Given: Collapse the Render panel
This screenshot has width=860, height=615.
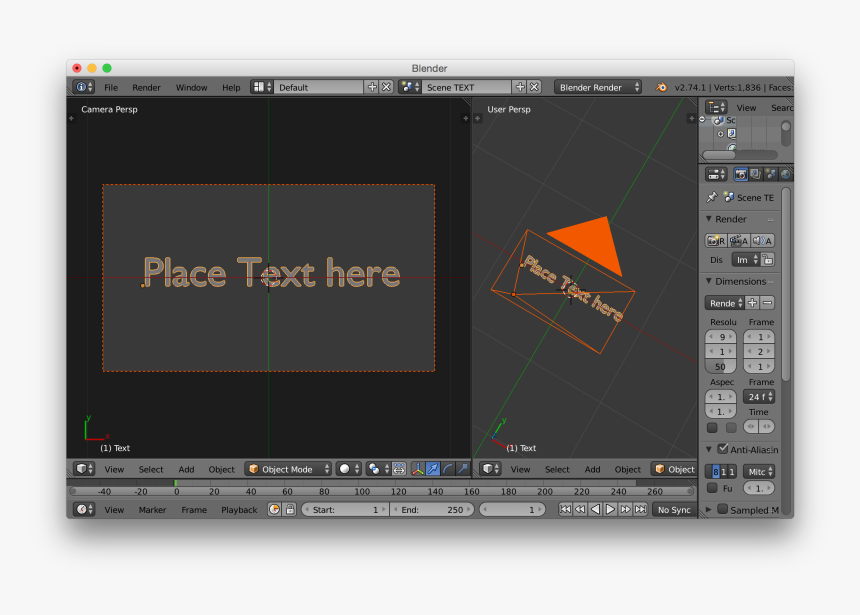Looking at the screenshot, I should coord(709,219).
